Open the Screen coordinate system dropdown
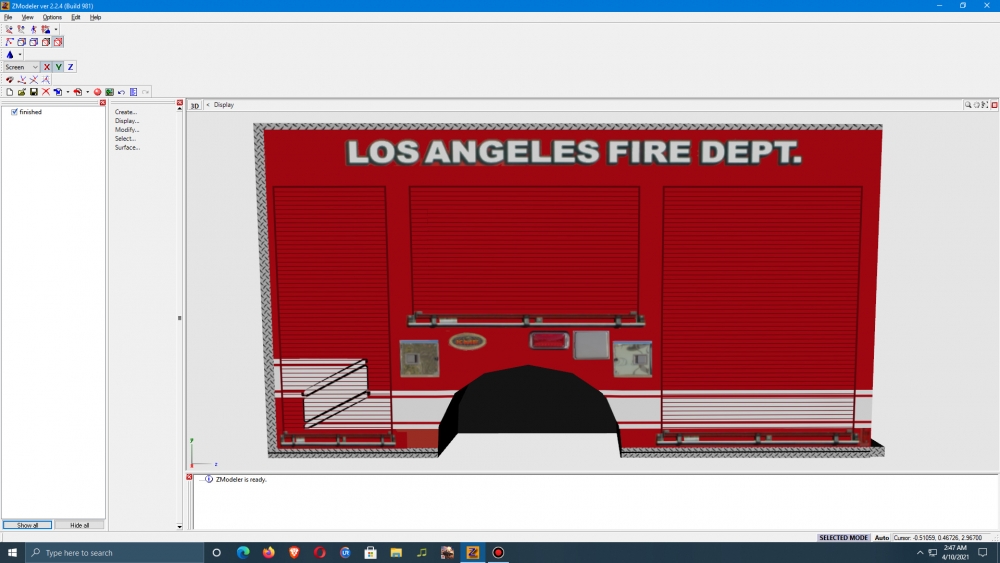The width and height of the screenshot is (1000, 563). coord(21,67)
